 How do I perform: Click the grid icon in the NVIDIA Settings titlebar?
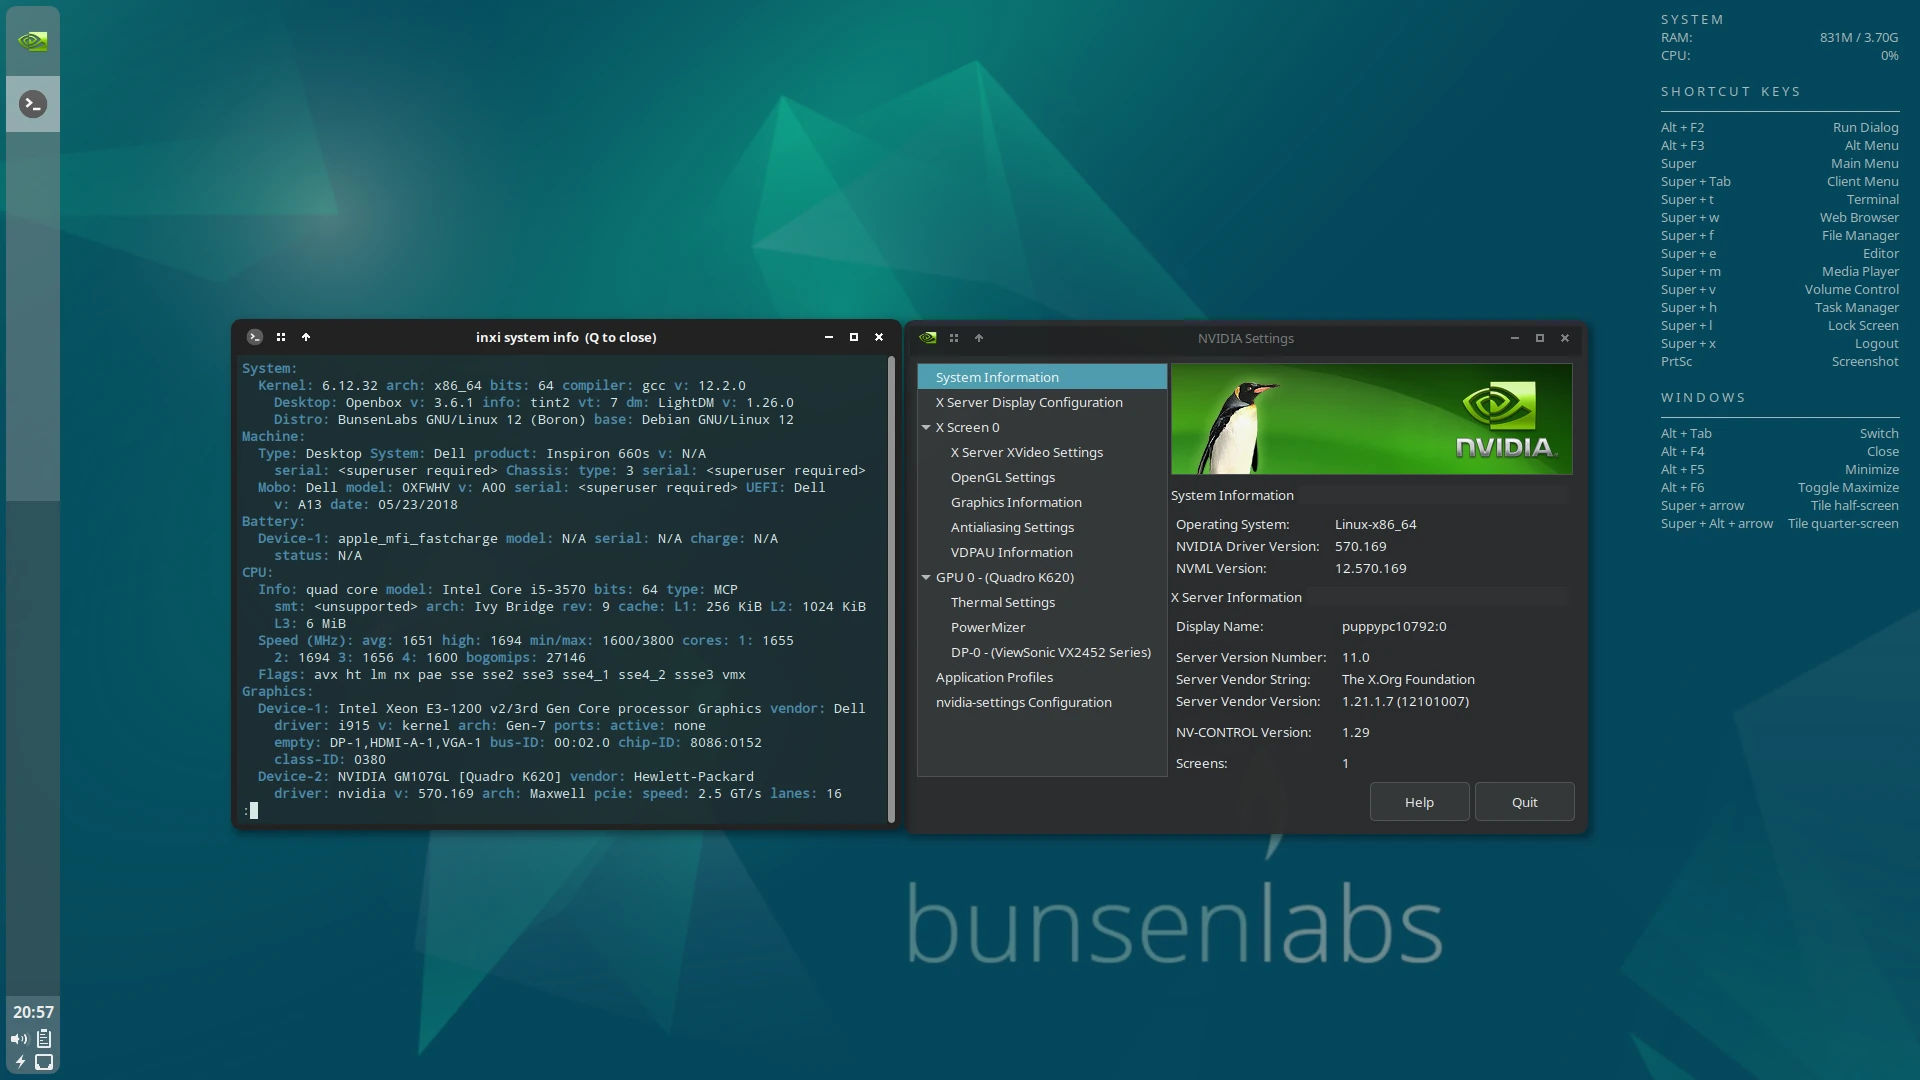(954, 338)
